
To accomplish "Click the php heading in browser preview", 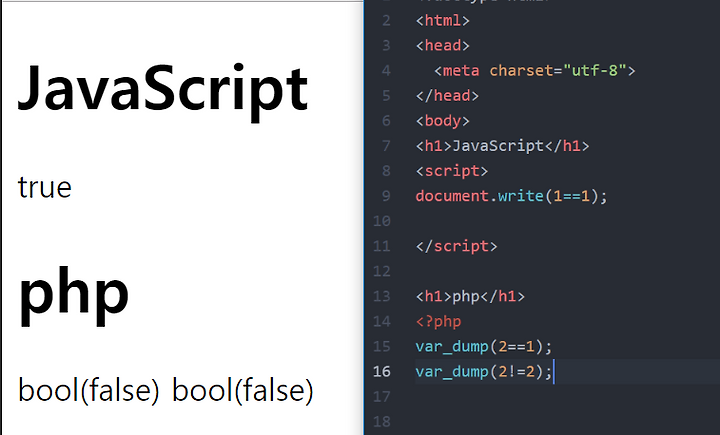I will (x=73, y=295).
